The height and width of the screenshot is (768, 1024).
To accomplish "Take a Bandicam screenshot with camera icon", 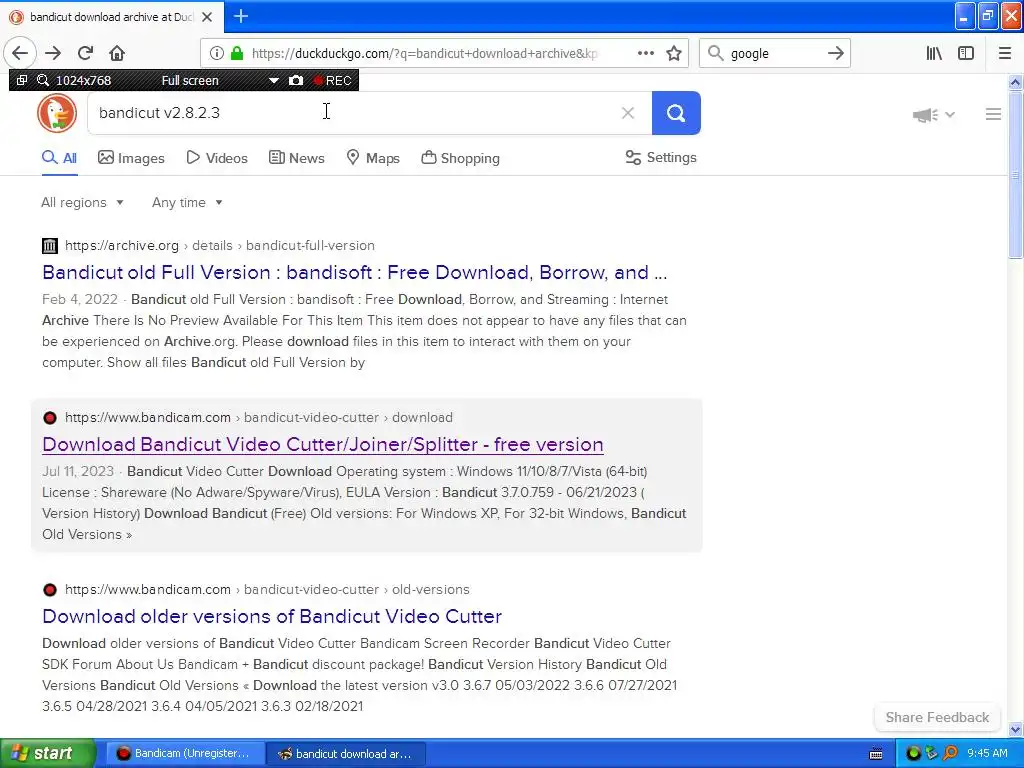I will coord(296,80).
